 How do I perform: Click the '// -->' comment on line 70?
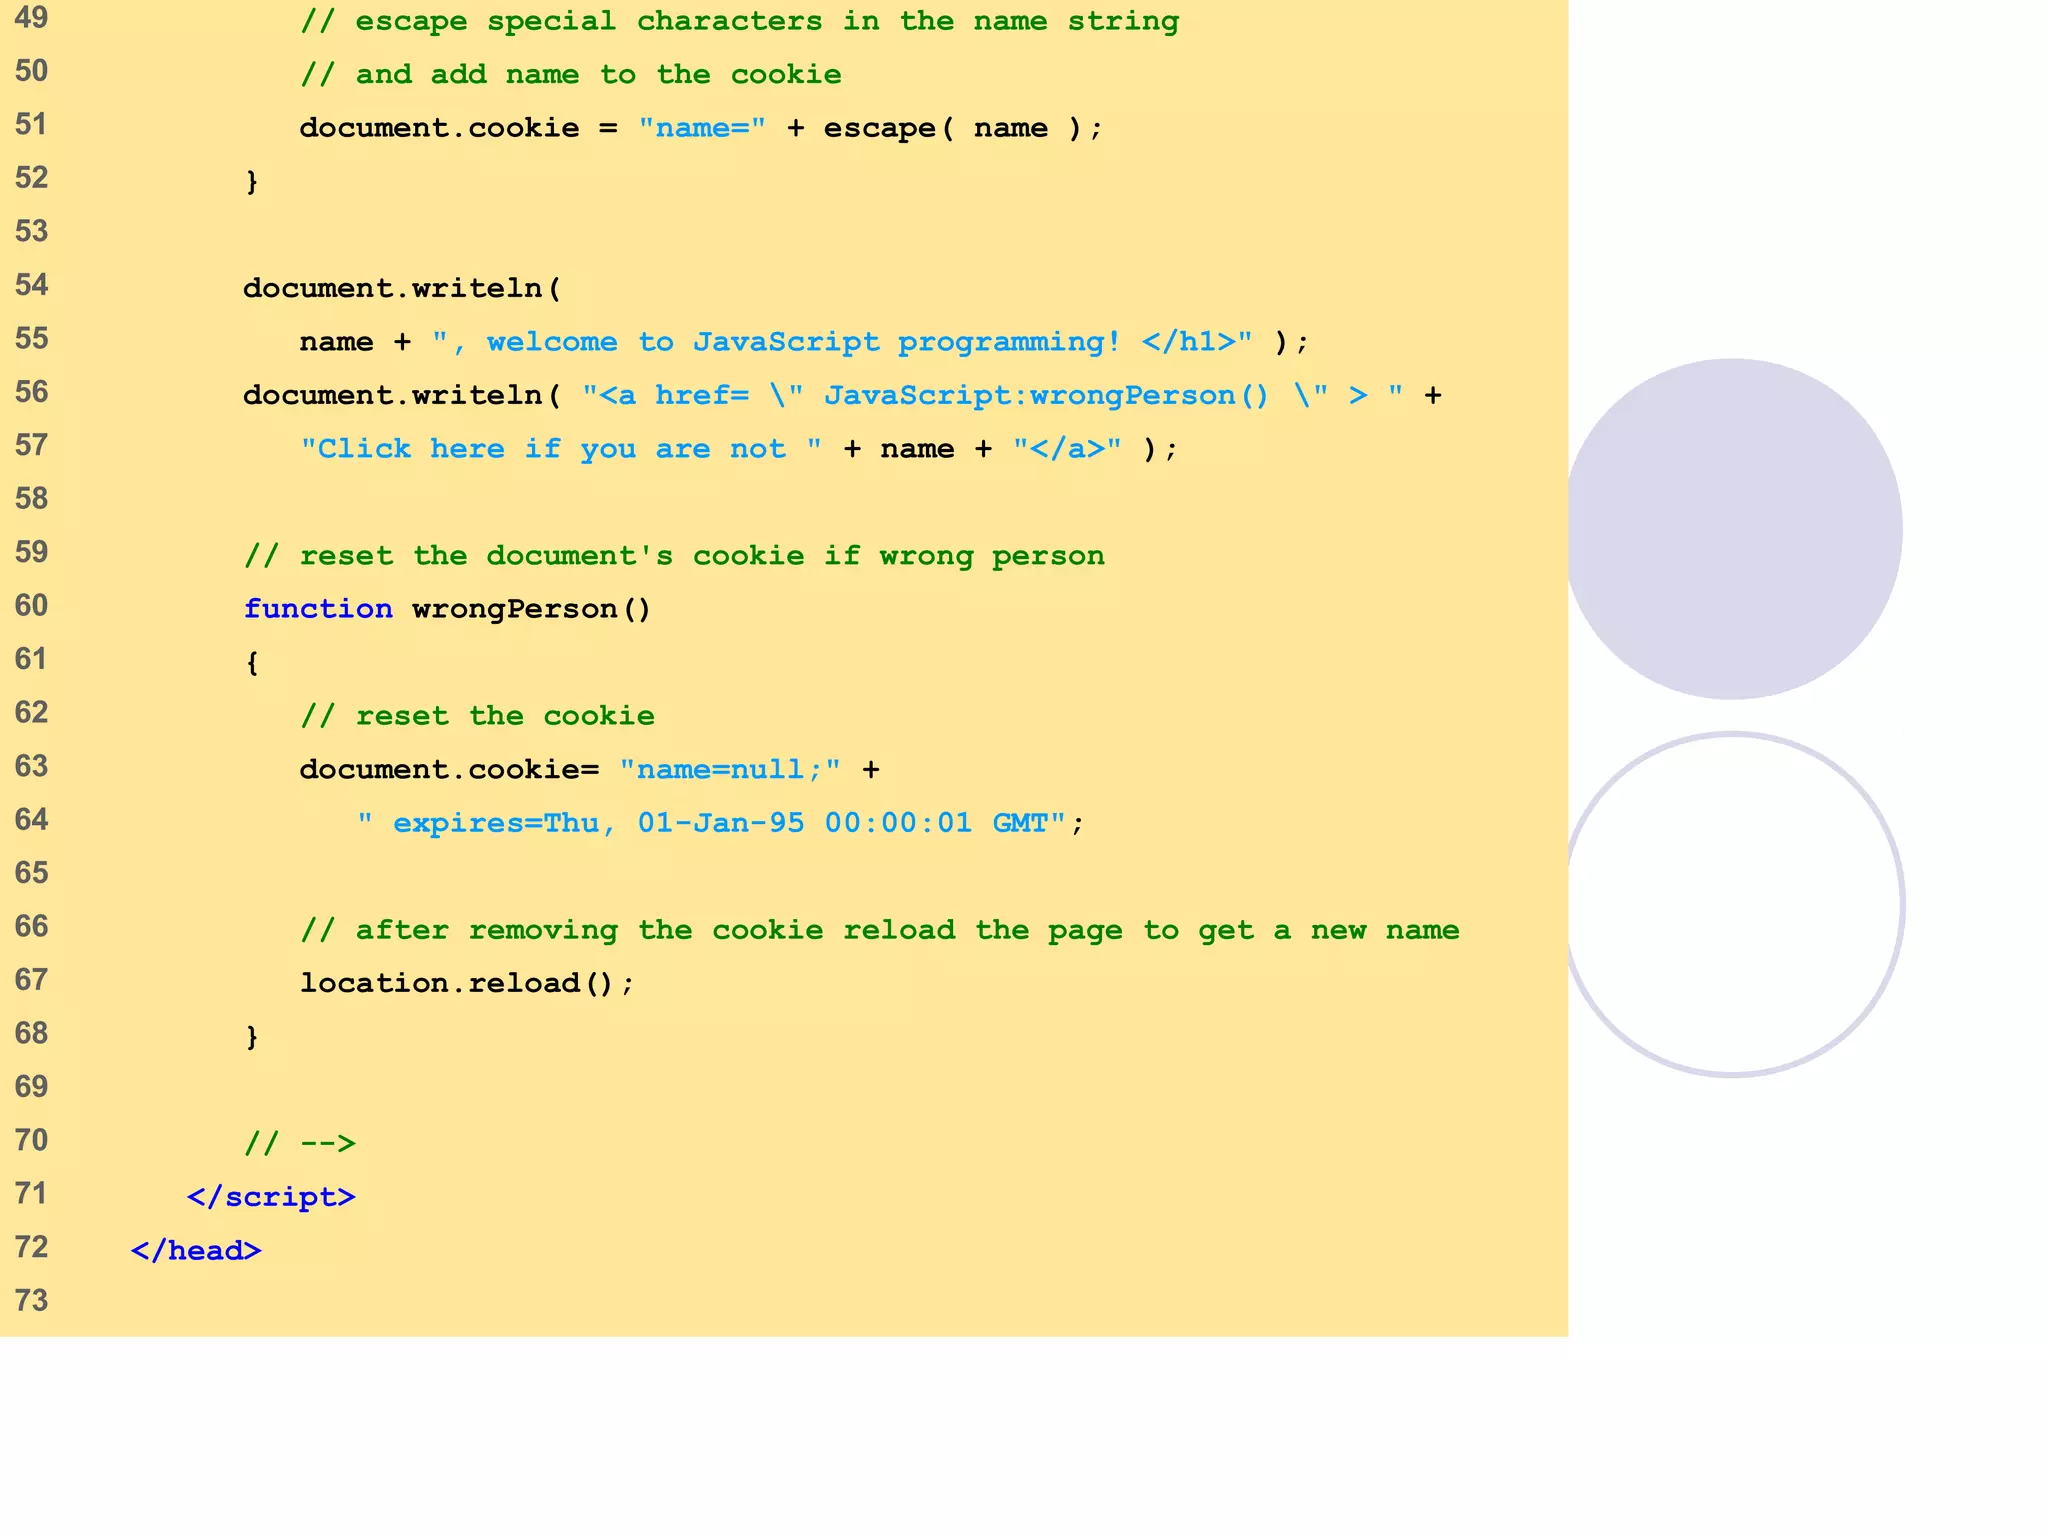tap(300, 1143)
